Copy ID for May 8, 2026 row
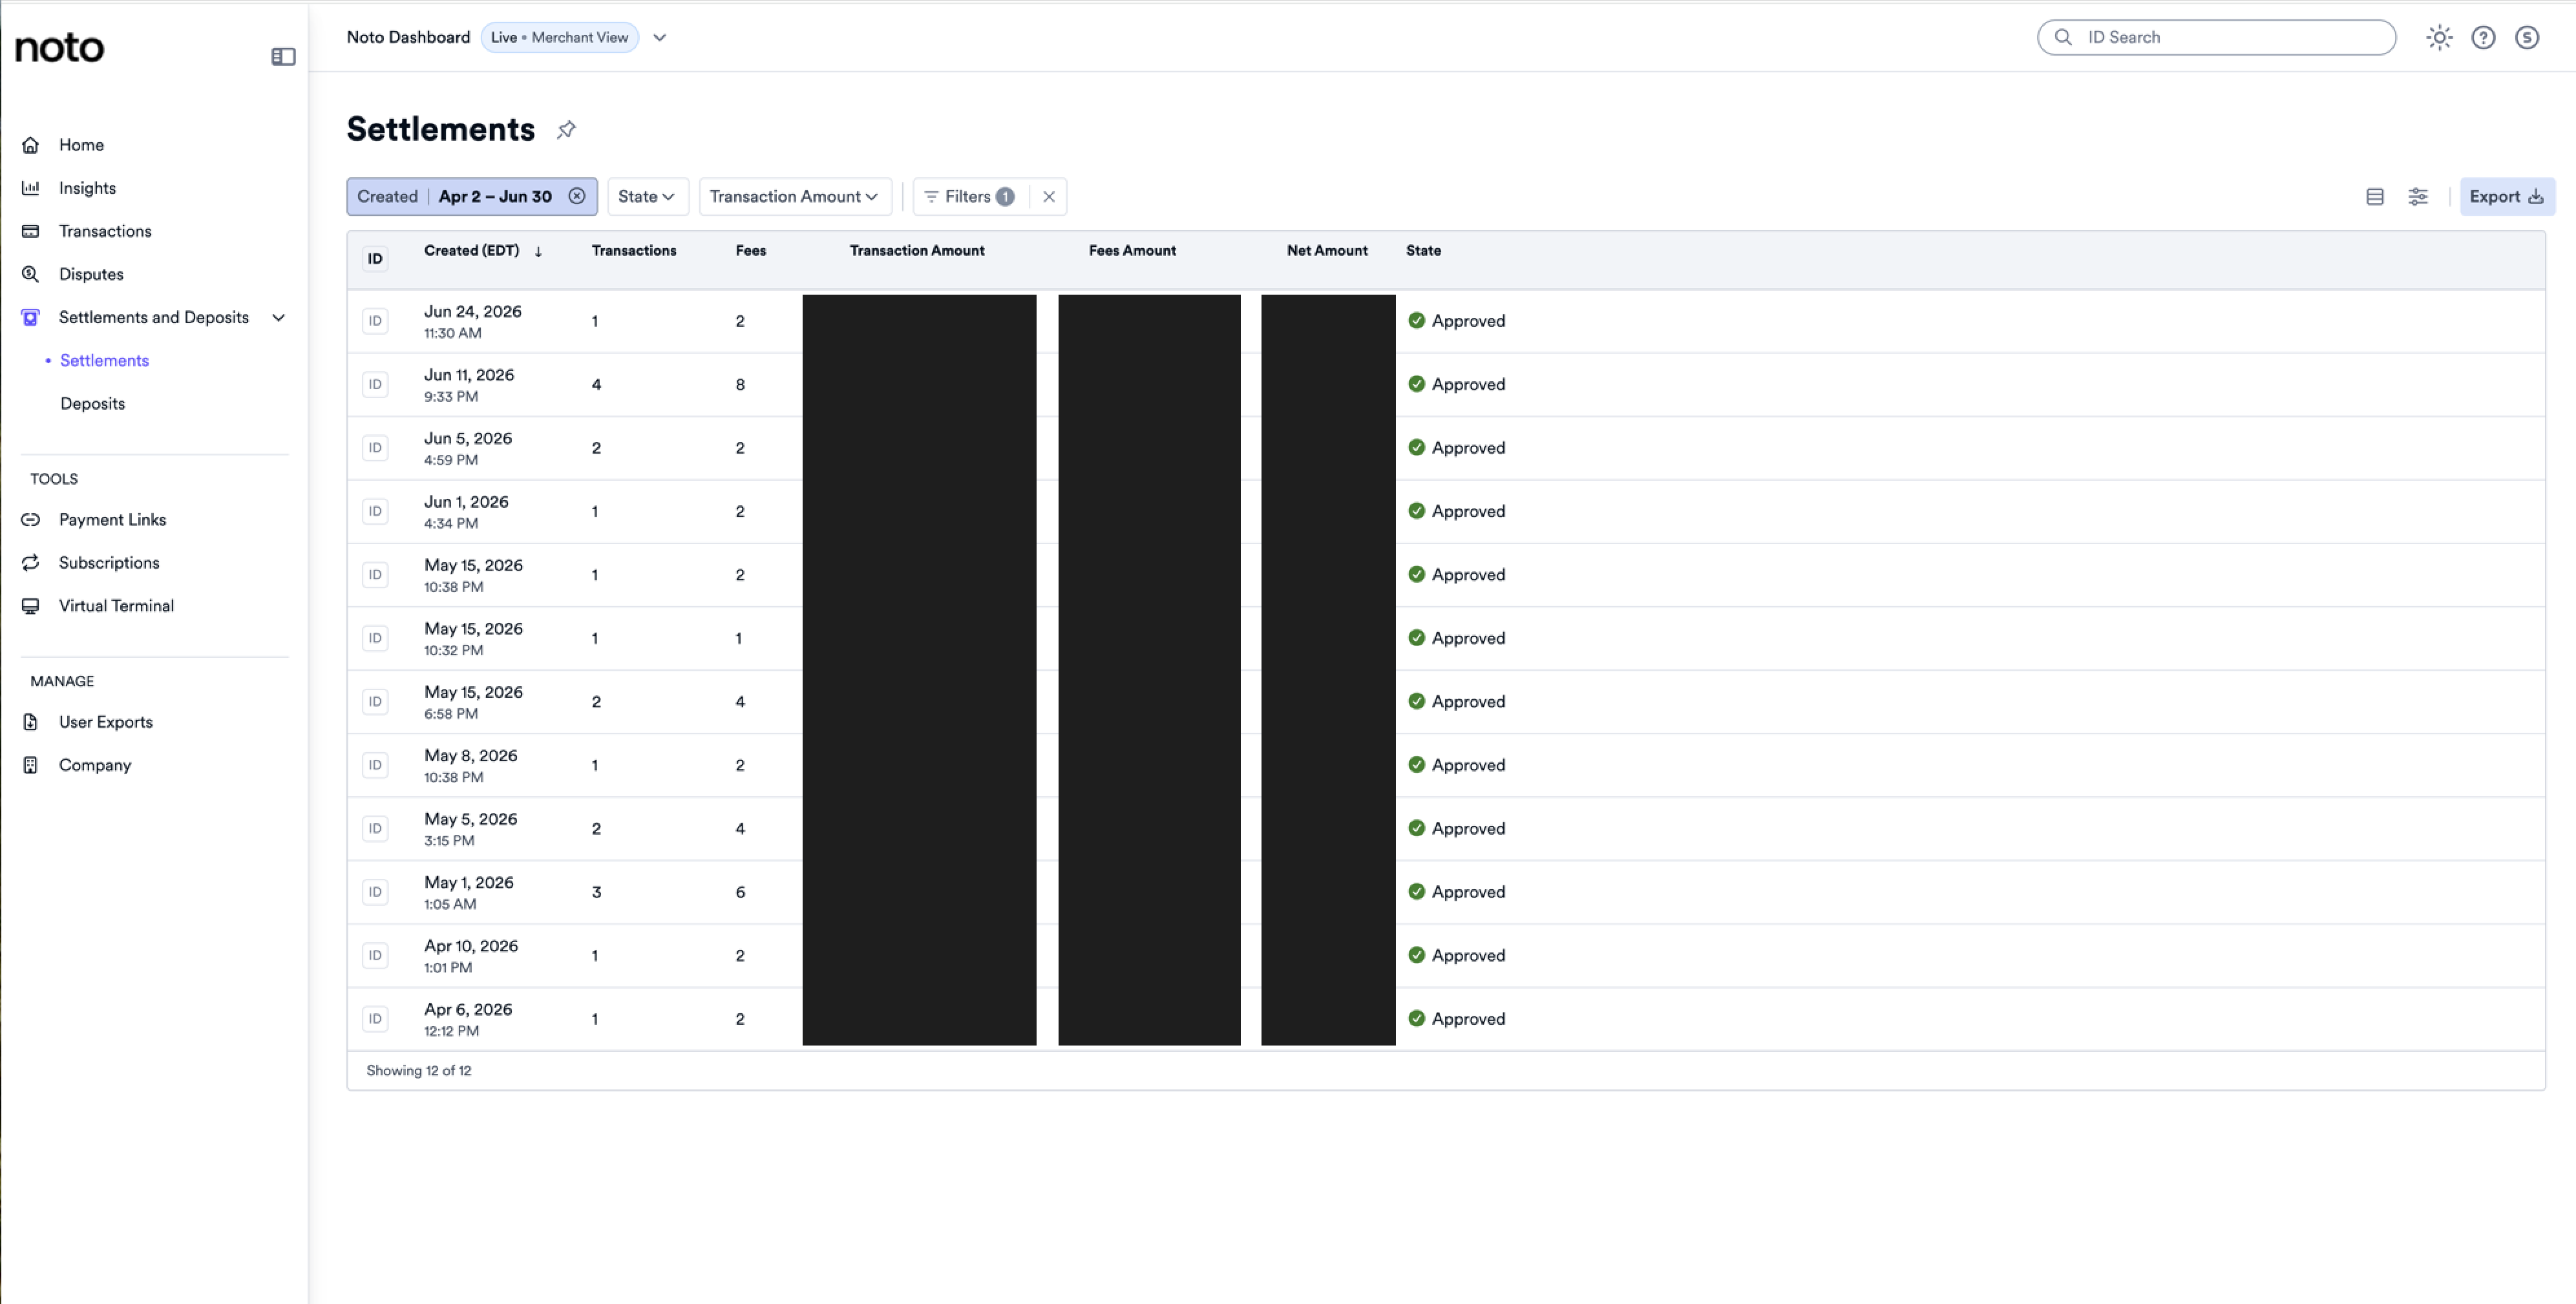The image size is (2576, 1304). (375, 765)
